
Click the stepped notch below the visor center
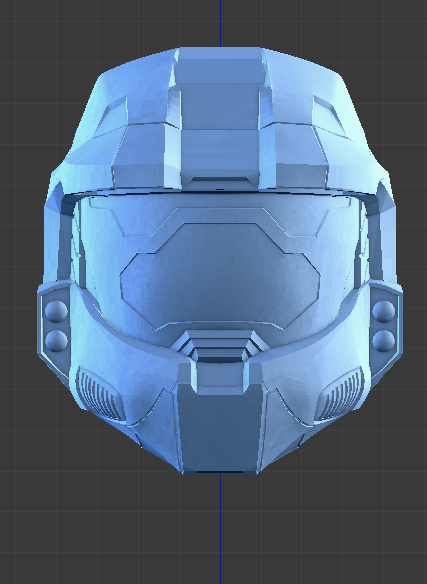[220, 346]
